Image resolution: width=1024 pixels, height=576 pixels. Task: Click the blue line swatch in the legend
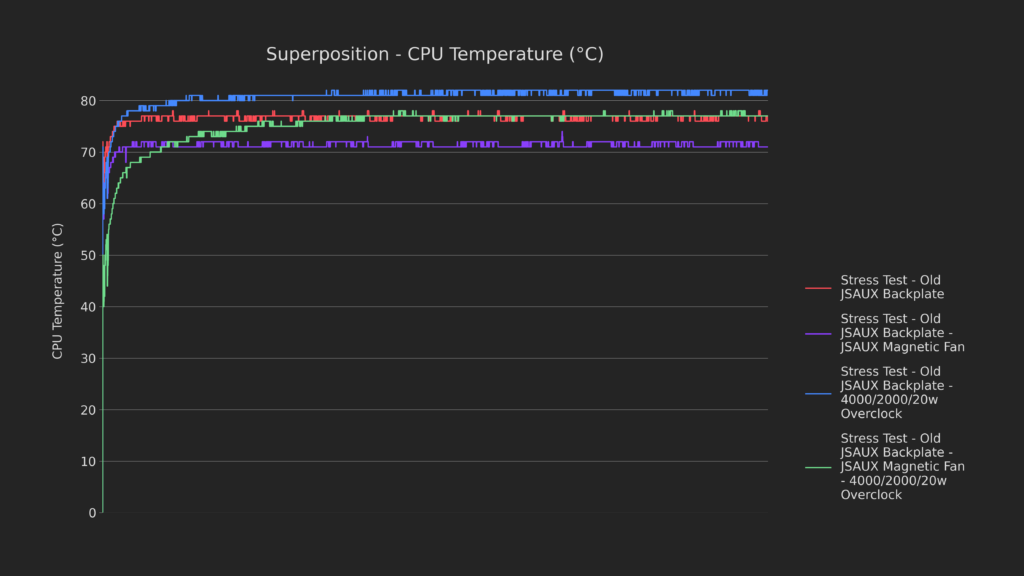click(x=818, y=393)
